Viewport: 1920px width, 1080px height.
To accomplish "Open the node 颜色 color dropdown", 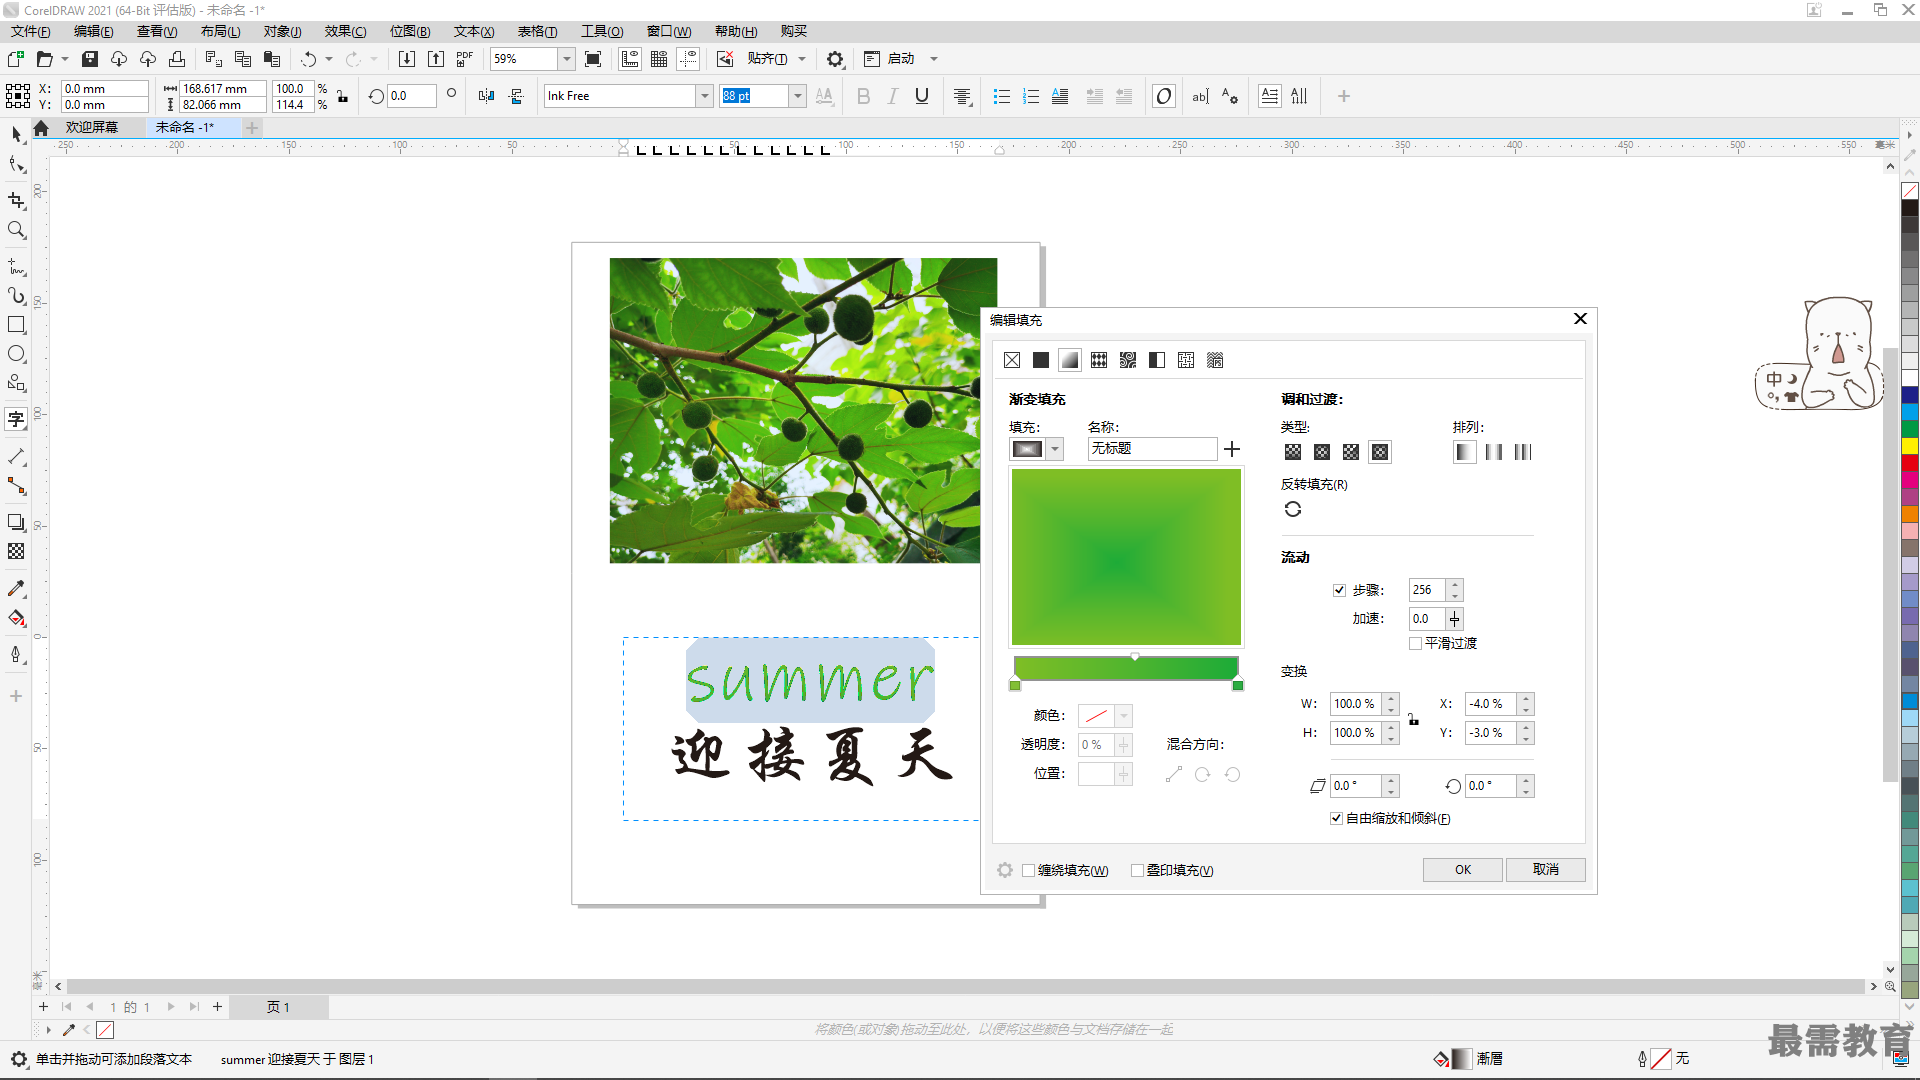I will 1124,716.
